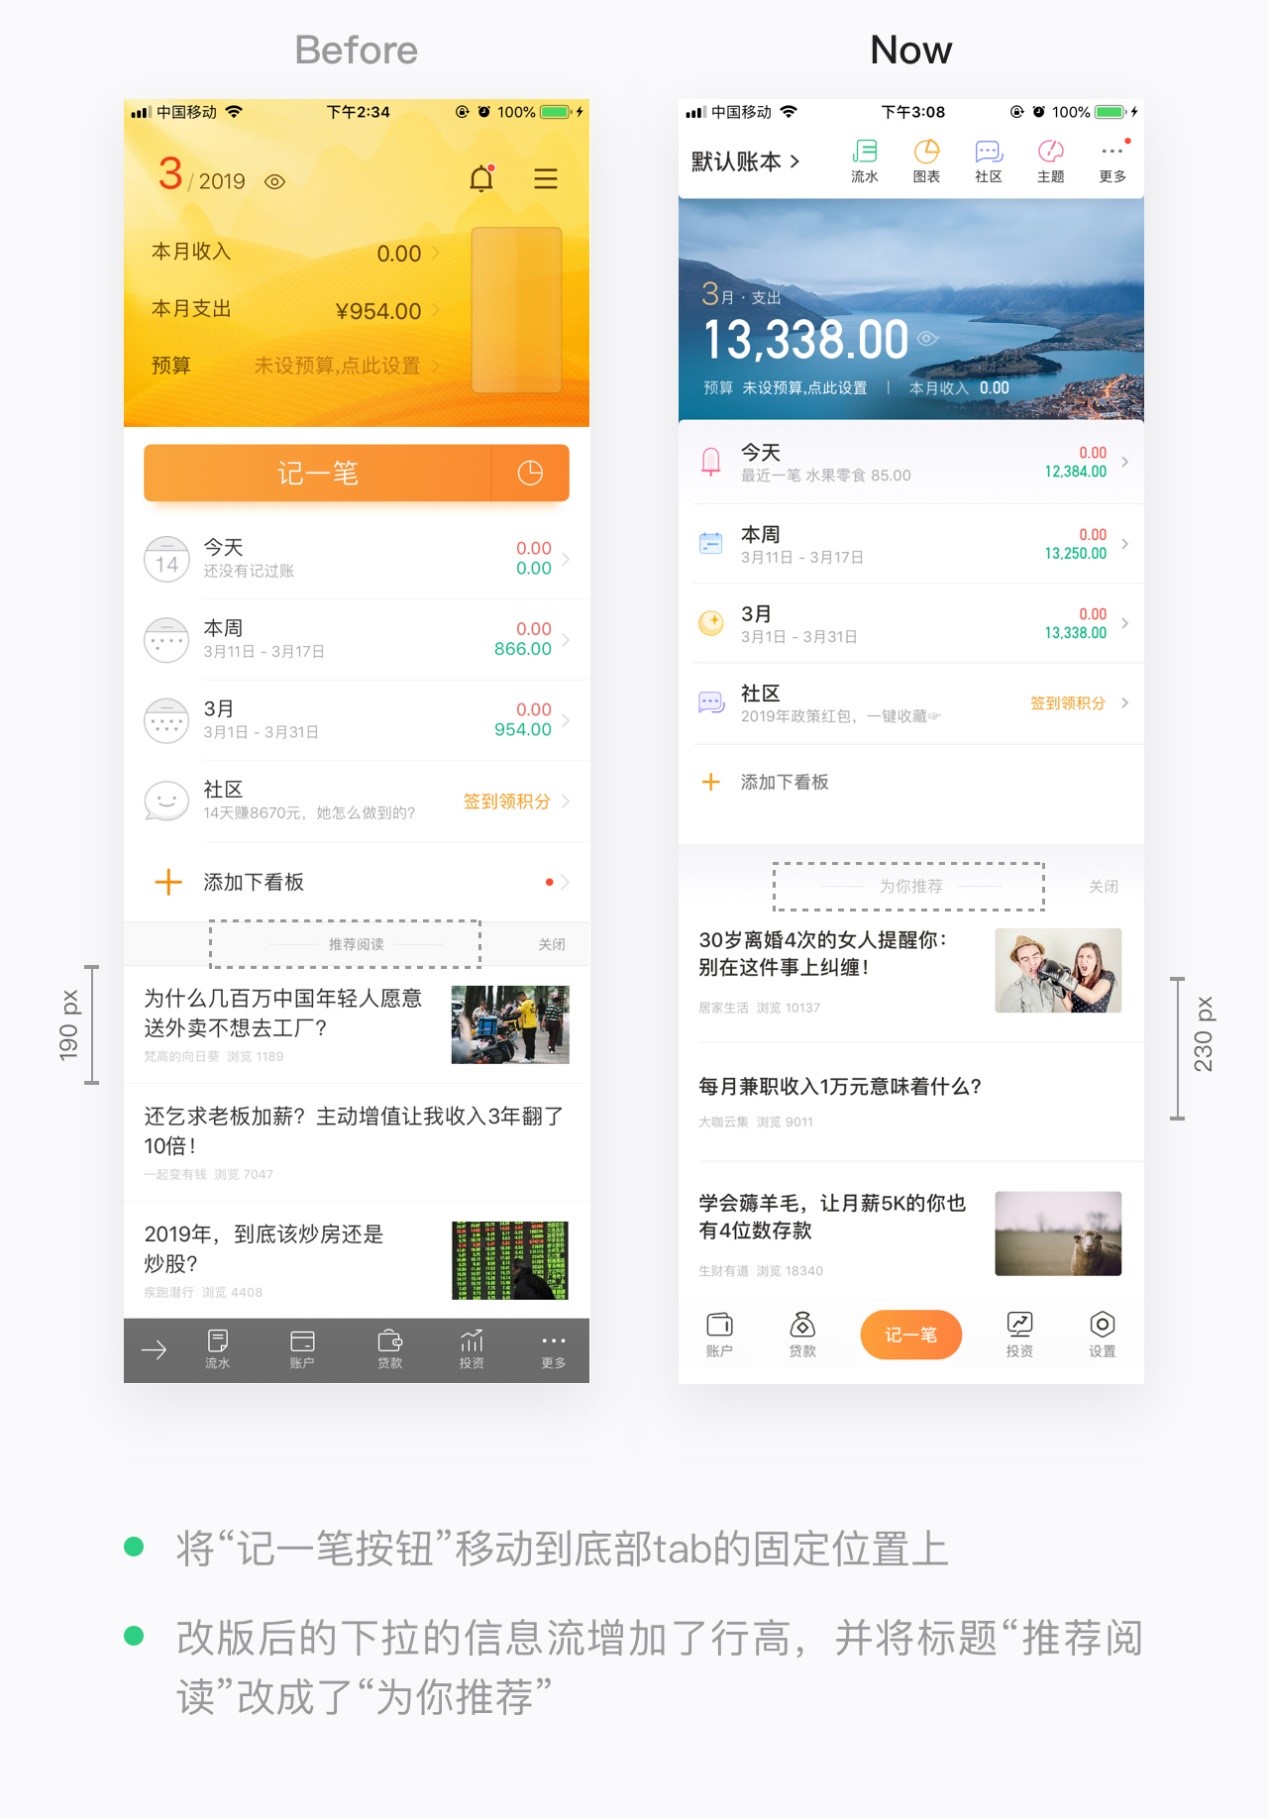Open 投资 tab in Before bottom bar
The height and width of the screenshot is (1818, 1268).
pos(471,1349)
